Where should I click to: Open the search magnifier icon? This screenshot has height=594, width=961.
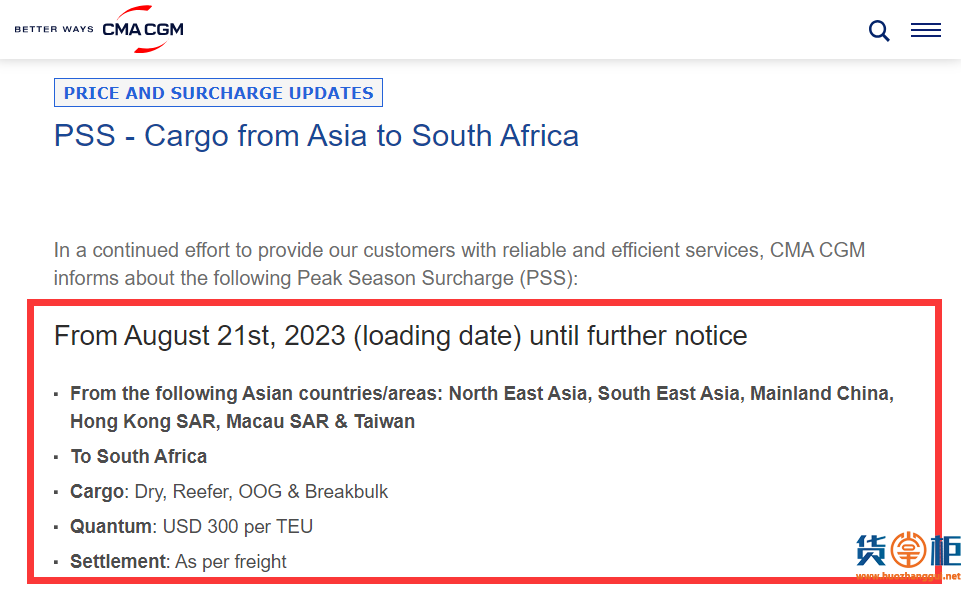tap(879, 30)
